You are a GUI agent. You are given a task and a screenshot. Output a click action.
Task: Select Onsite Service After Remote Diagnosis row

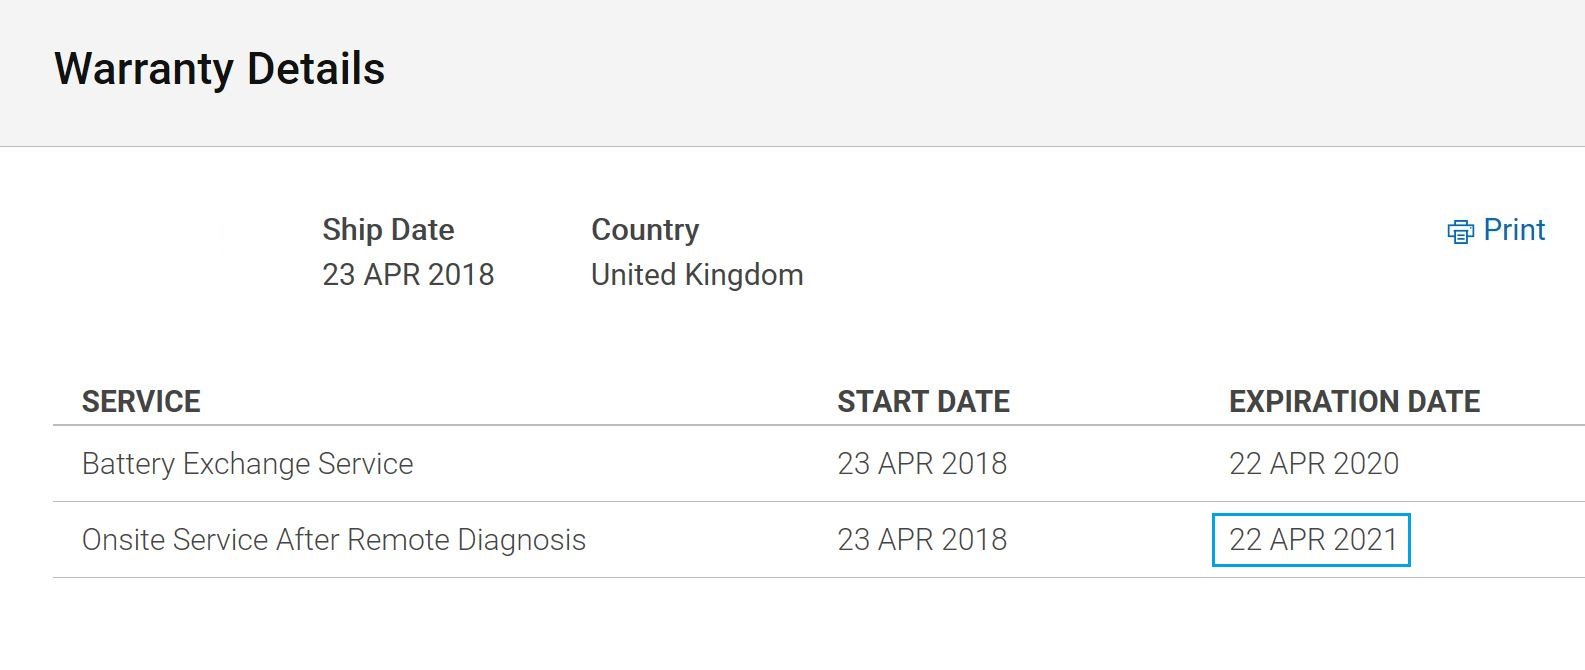(819, 540)
